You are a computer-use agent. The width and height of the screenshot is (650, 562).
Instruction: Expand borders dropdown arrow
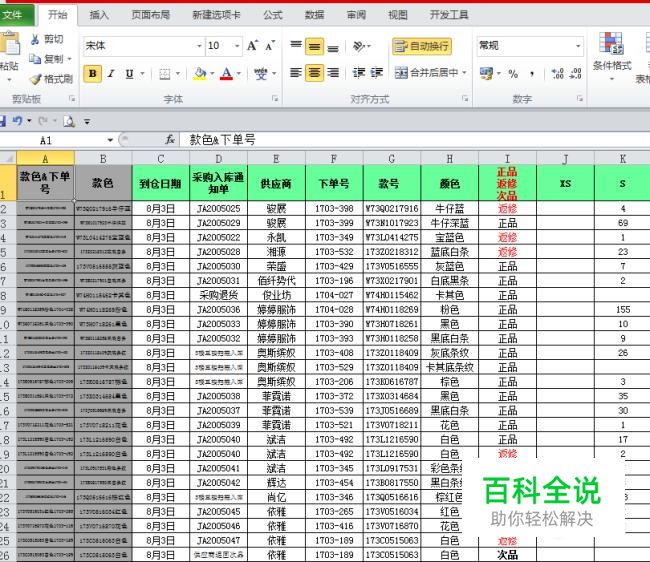178,74
